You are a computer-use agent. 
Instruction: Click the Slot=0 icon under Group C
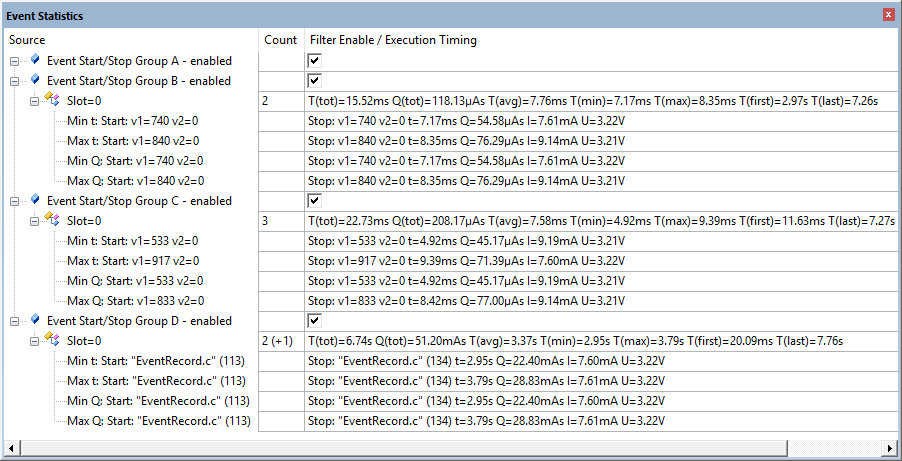pyautogui.click(x=52, y=220)
